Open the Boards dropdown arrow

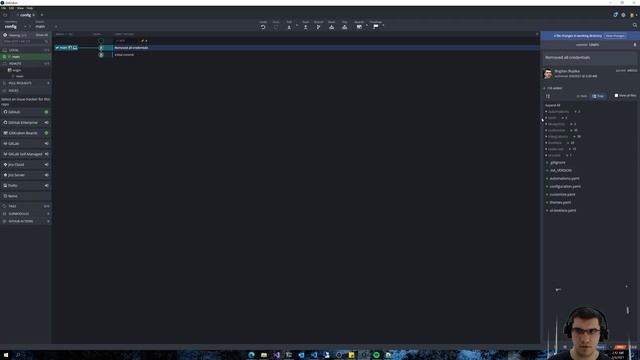(x=367, y=26)
